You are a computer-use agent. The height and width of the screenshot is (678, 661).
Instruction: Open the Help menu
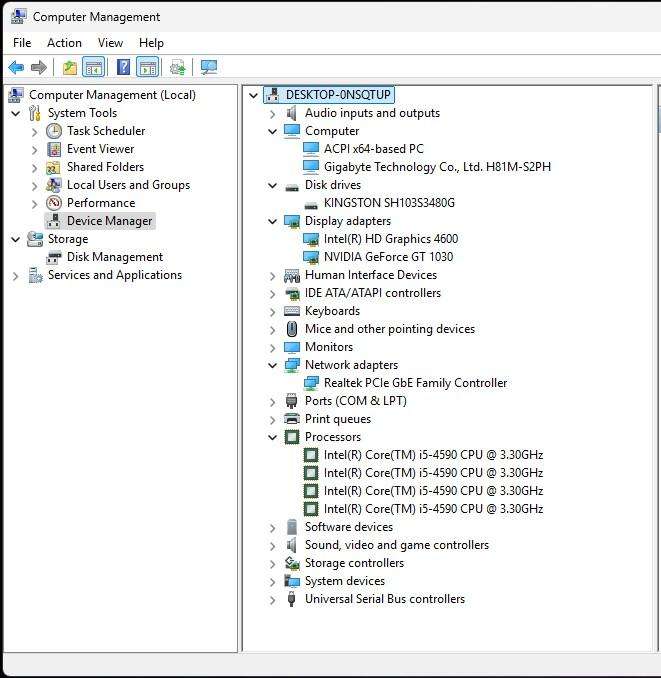151,43
